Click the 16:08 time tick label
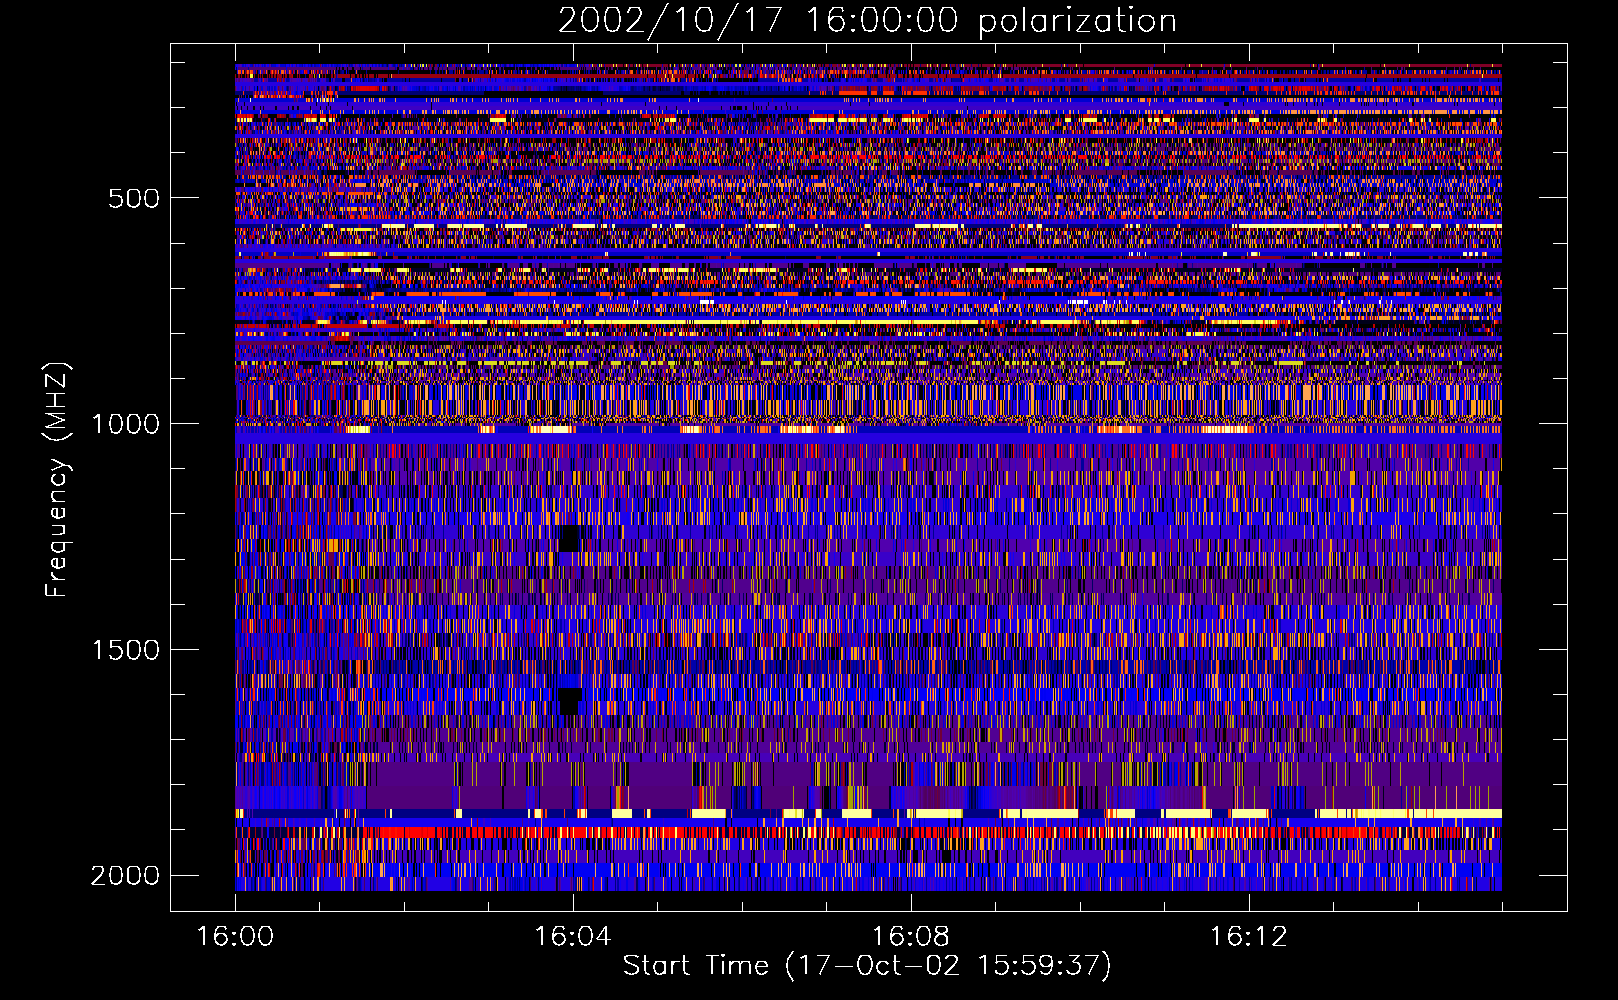Screen dimensions: 1618x1000 click(911, 937)
